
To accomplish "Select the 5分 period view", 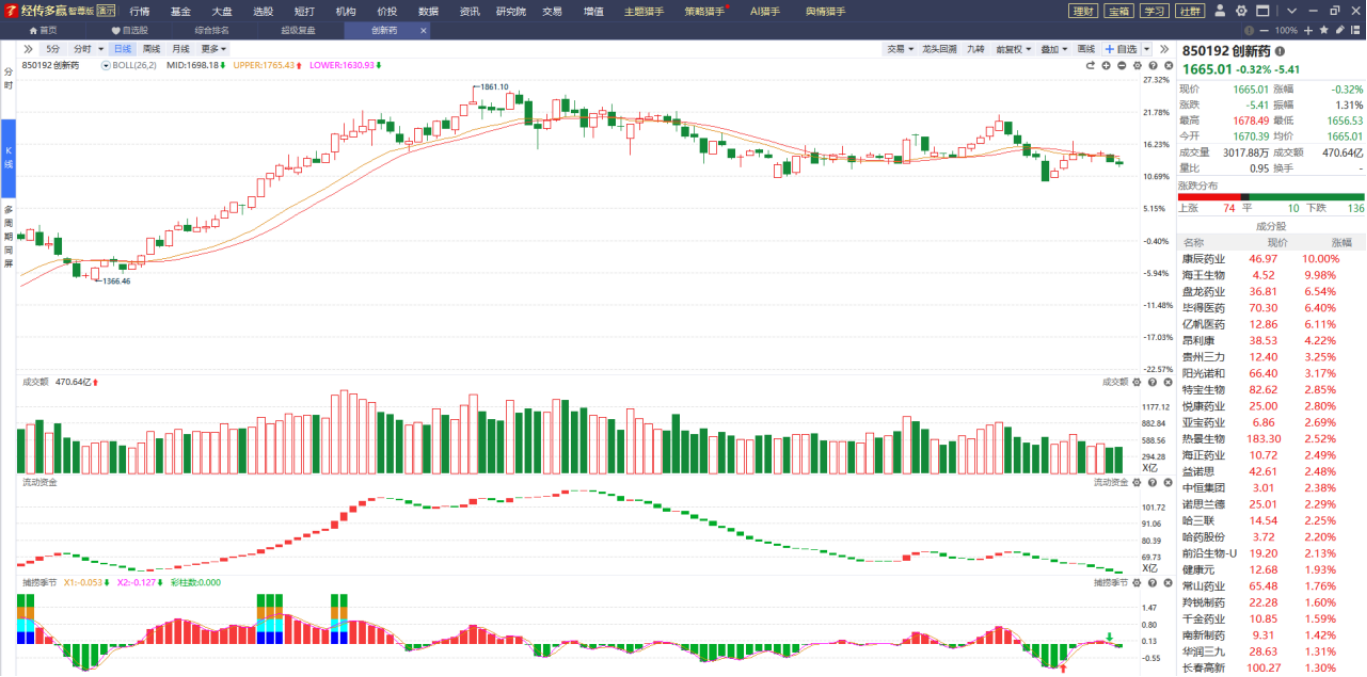I will click(x=52, y=48).
